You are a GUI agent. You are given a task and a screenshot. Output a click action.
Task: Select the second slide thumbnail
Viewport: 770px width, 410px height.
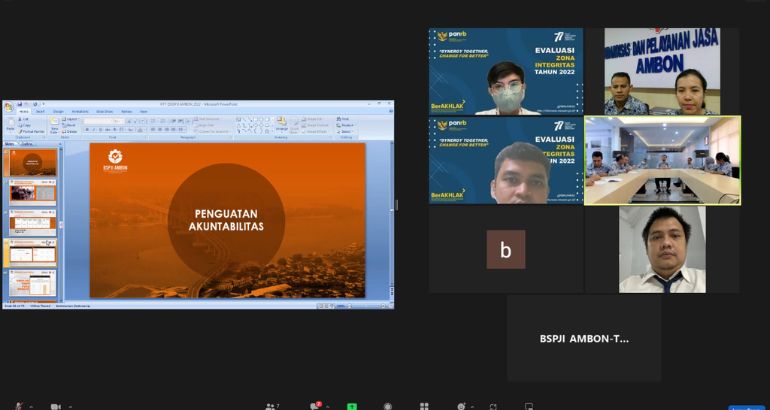pos(33,192)
